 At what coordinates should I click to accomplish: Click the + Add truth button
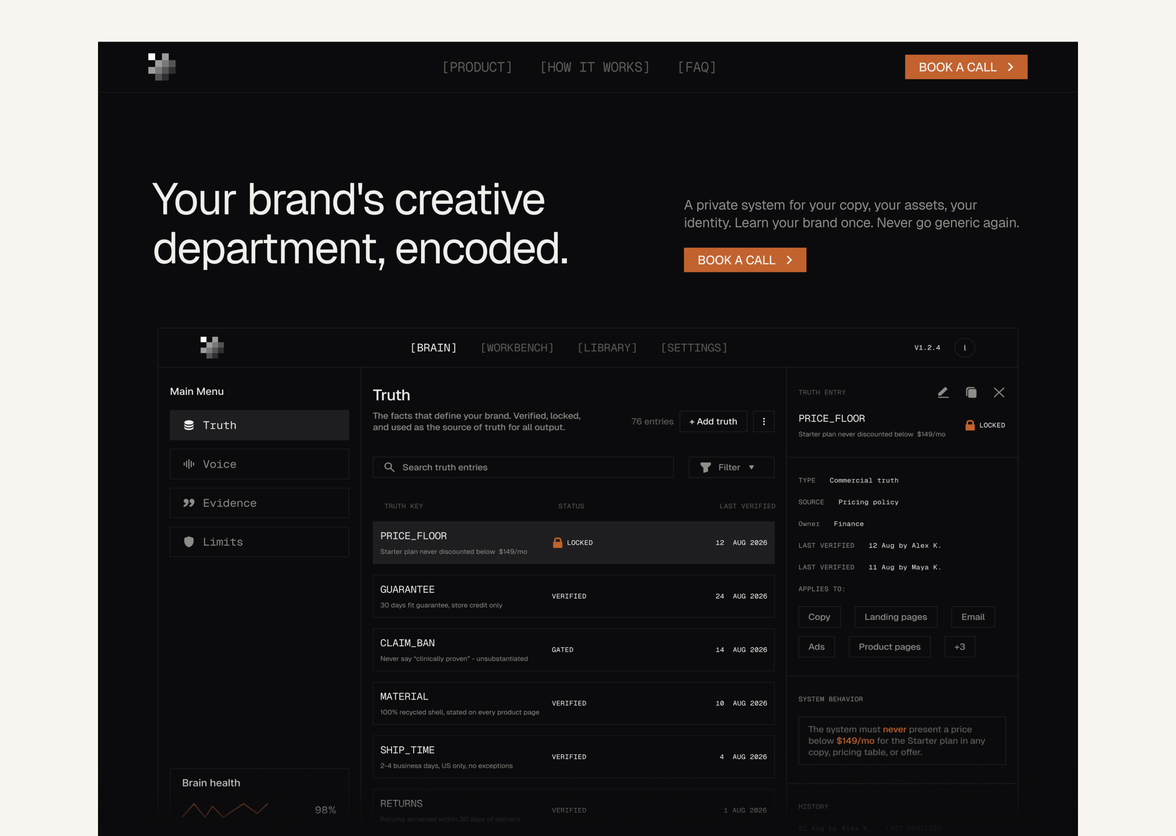pyautogui.click(x=713, y=421)
